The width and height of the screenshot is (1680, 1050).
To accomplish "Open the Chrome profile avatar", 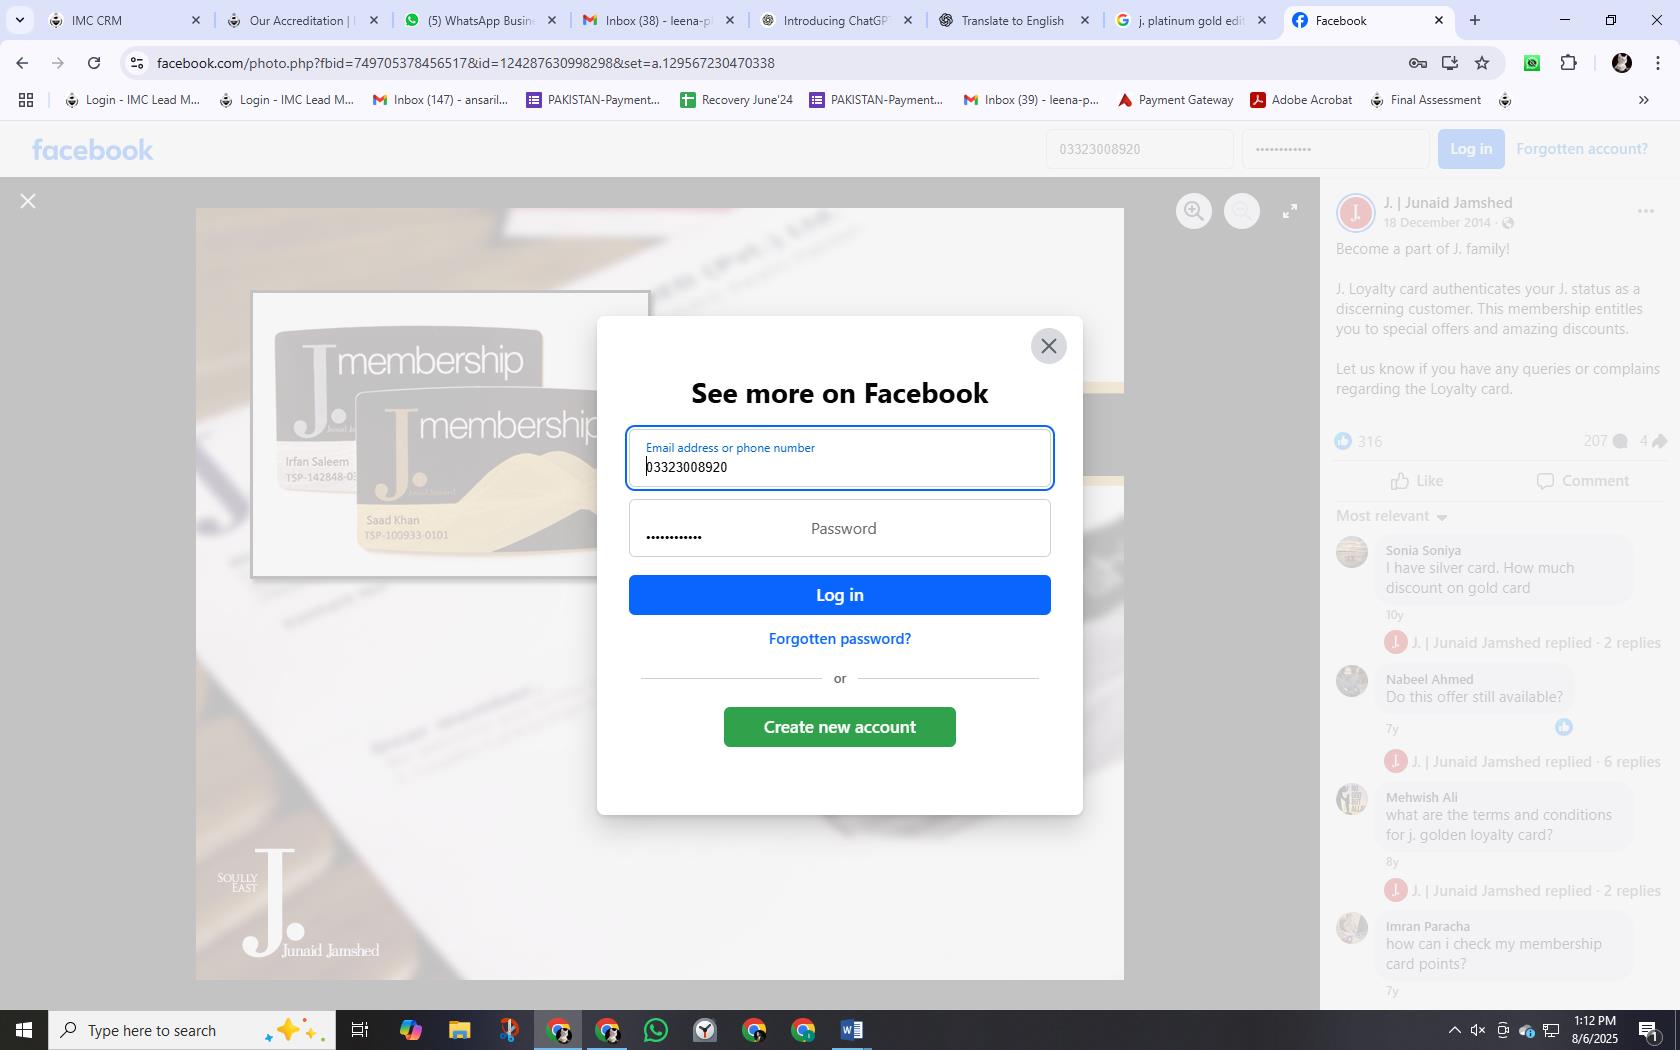I will point(1621,63).
